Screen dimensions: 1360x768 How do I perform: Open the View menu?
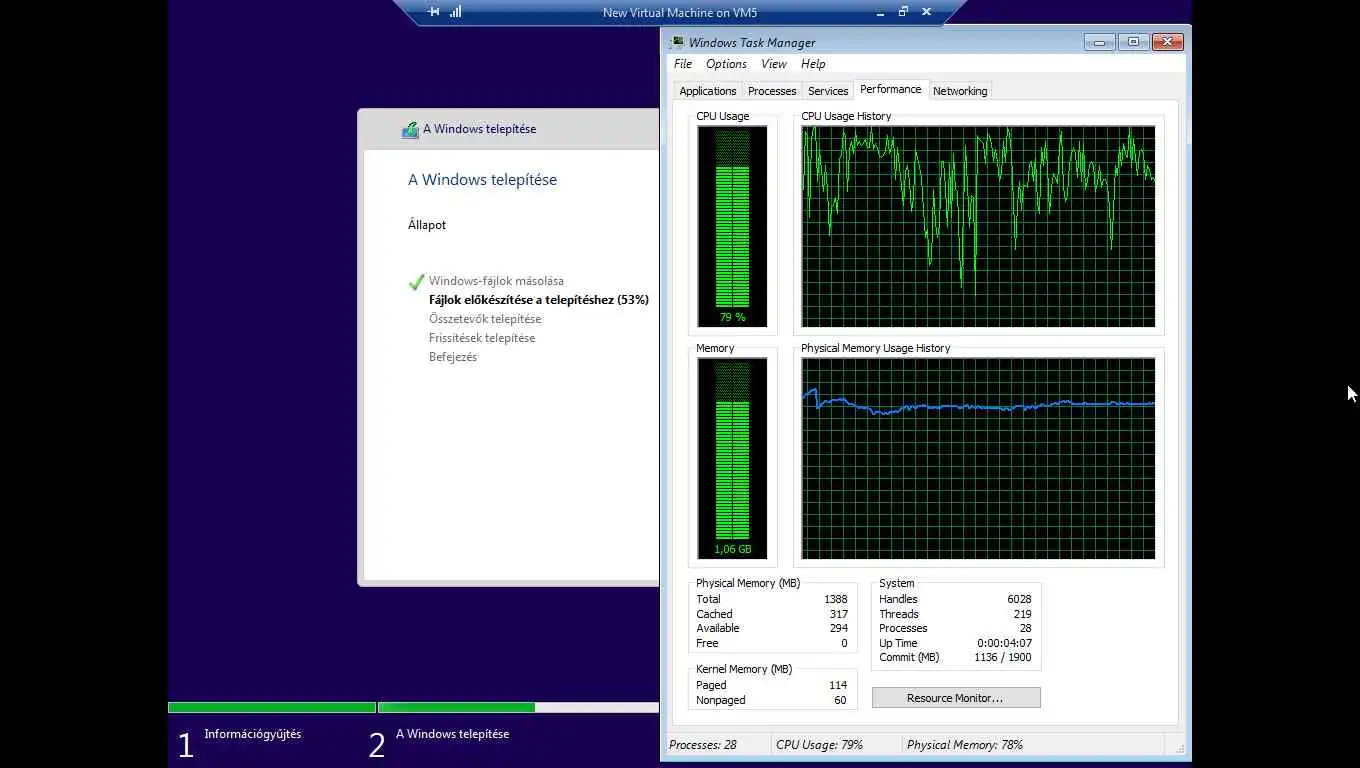[x=774, y=64]
